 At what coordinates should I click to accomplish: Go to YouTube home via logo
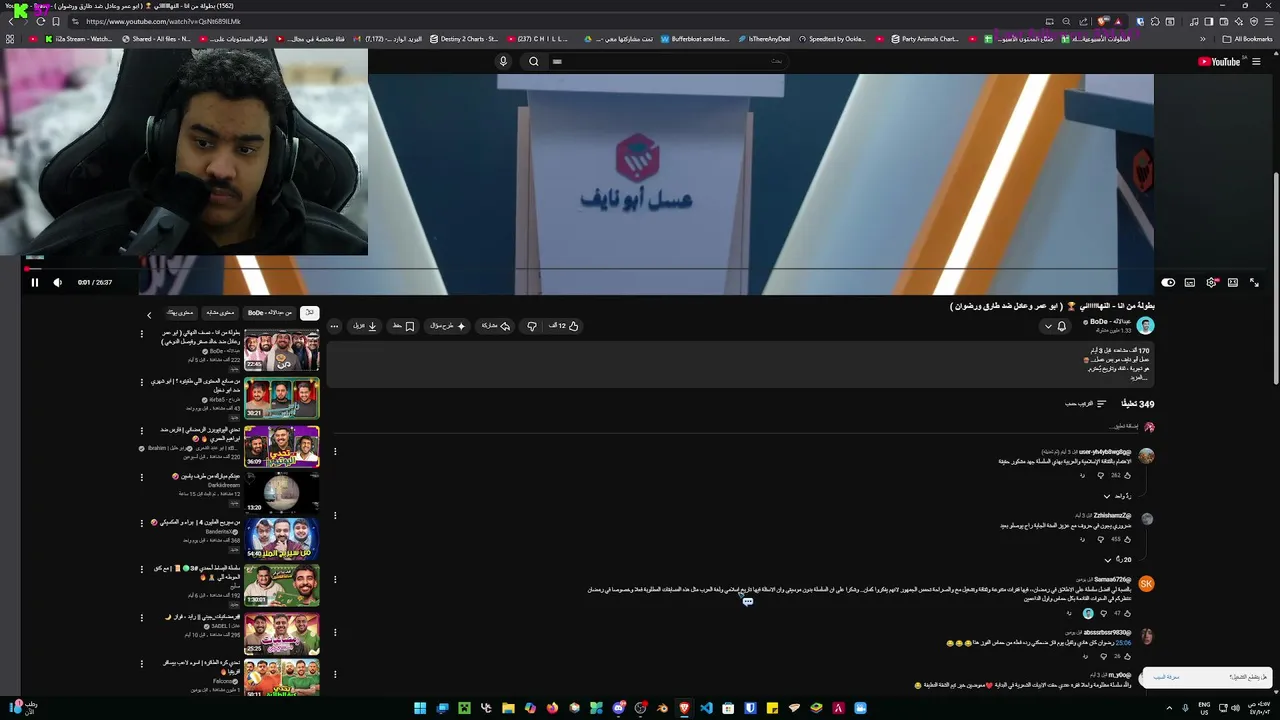click(1219, 62)
